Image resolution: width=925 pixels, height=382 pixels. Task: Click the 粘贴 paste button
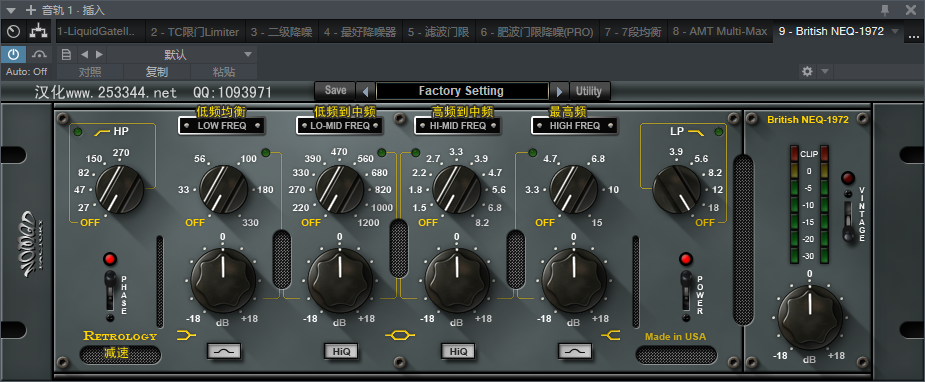[224, 72]
